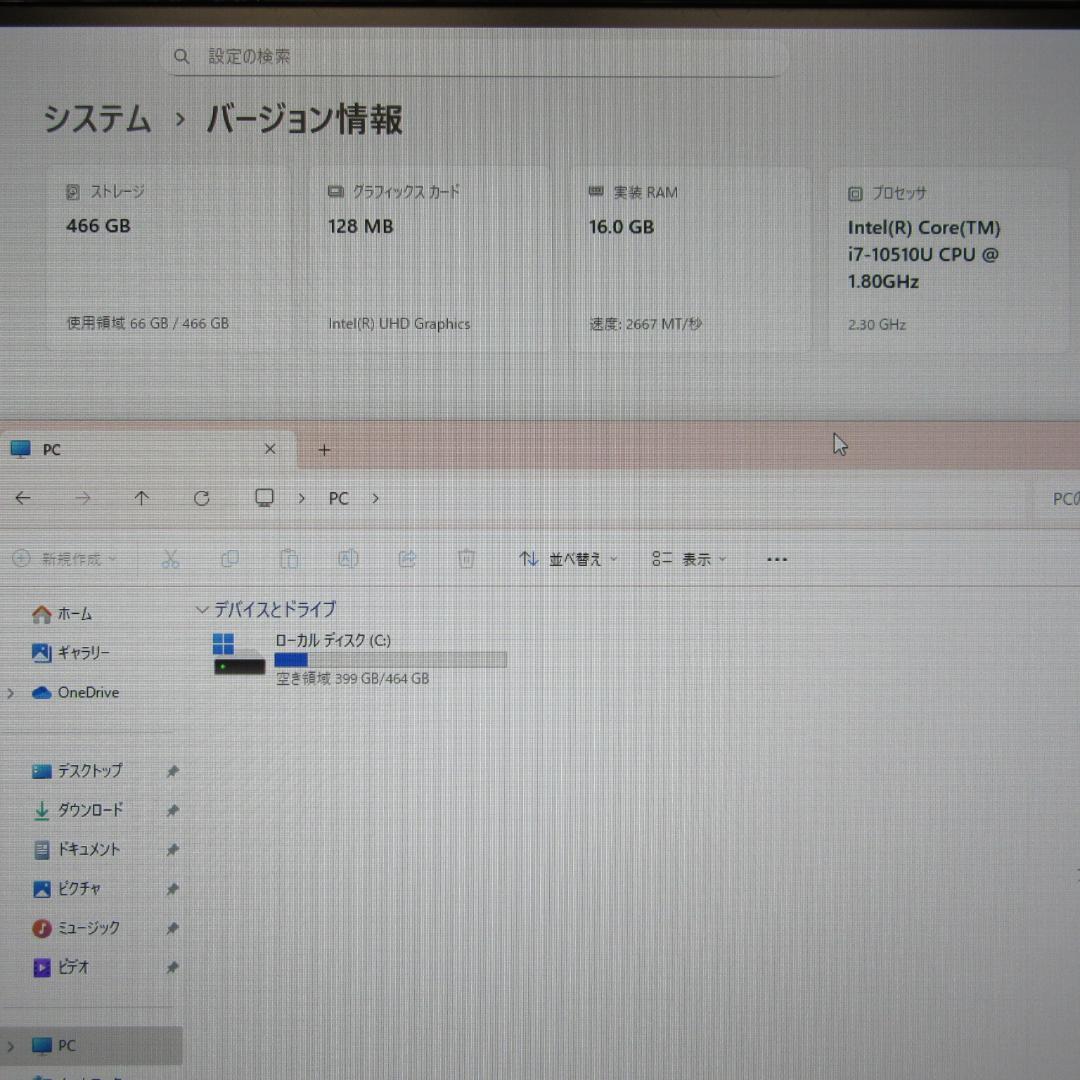Click the C: drive capacity bar

390,659
